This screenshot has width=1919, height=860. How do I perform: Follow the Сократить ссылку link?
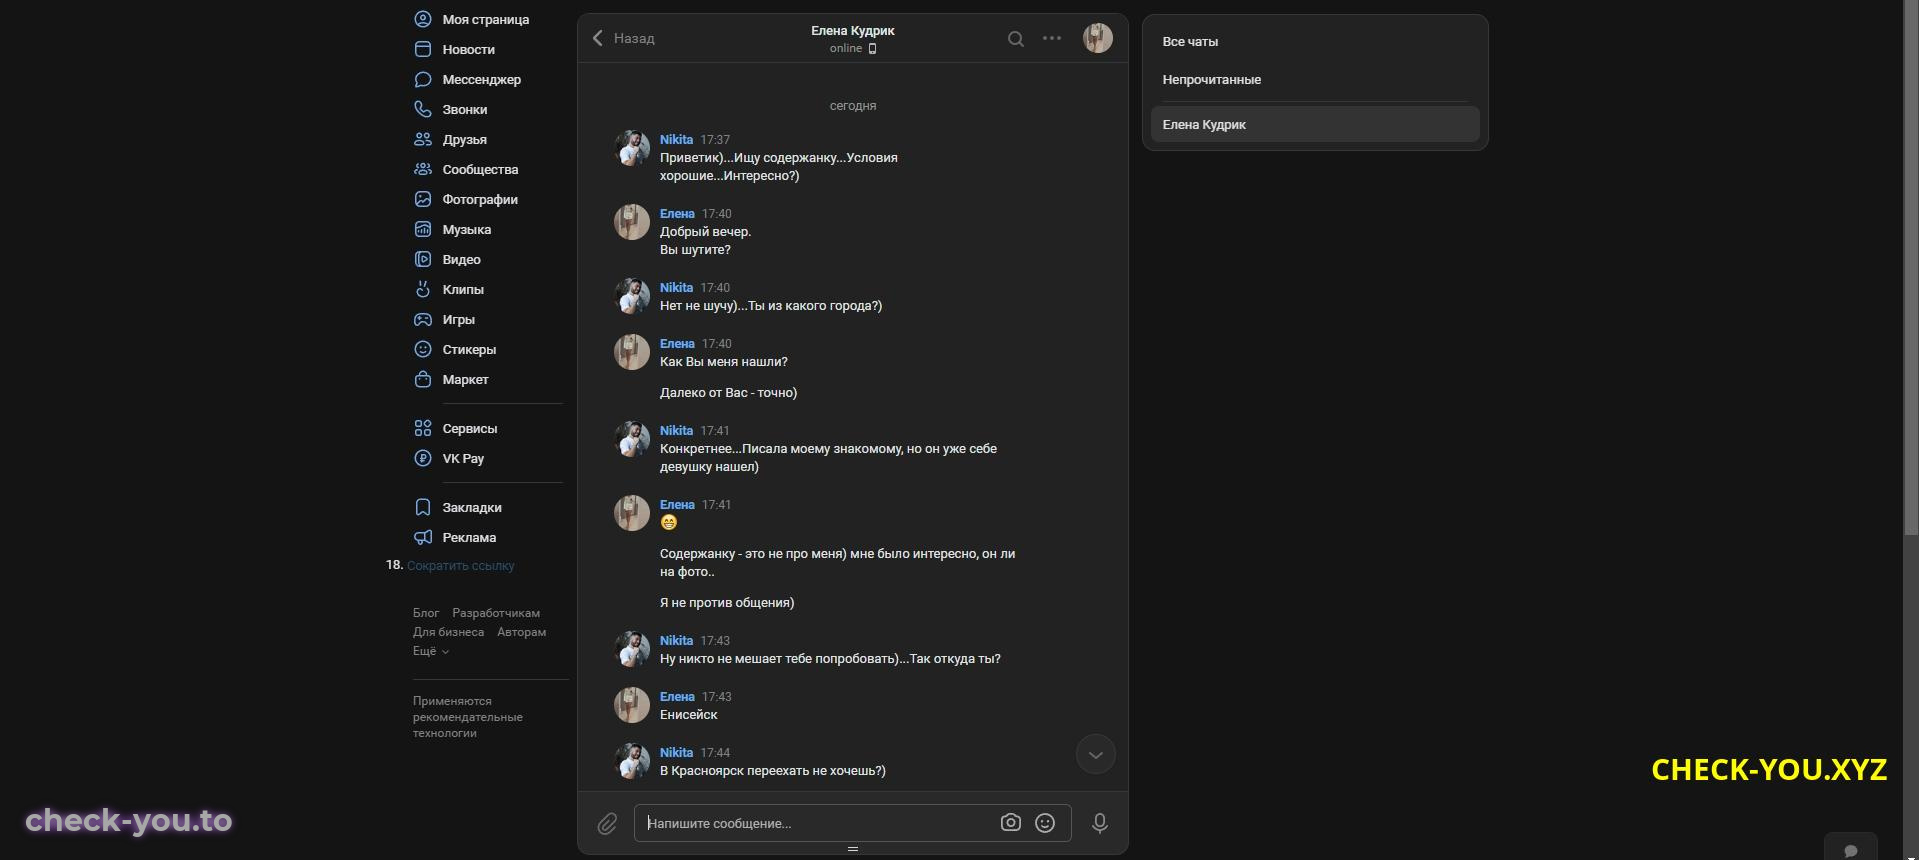[x=460, y=566]
